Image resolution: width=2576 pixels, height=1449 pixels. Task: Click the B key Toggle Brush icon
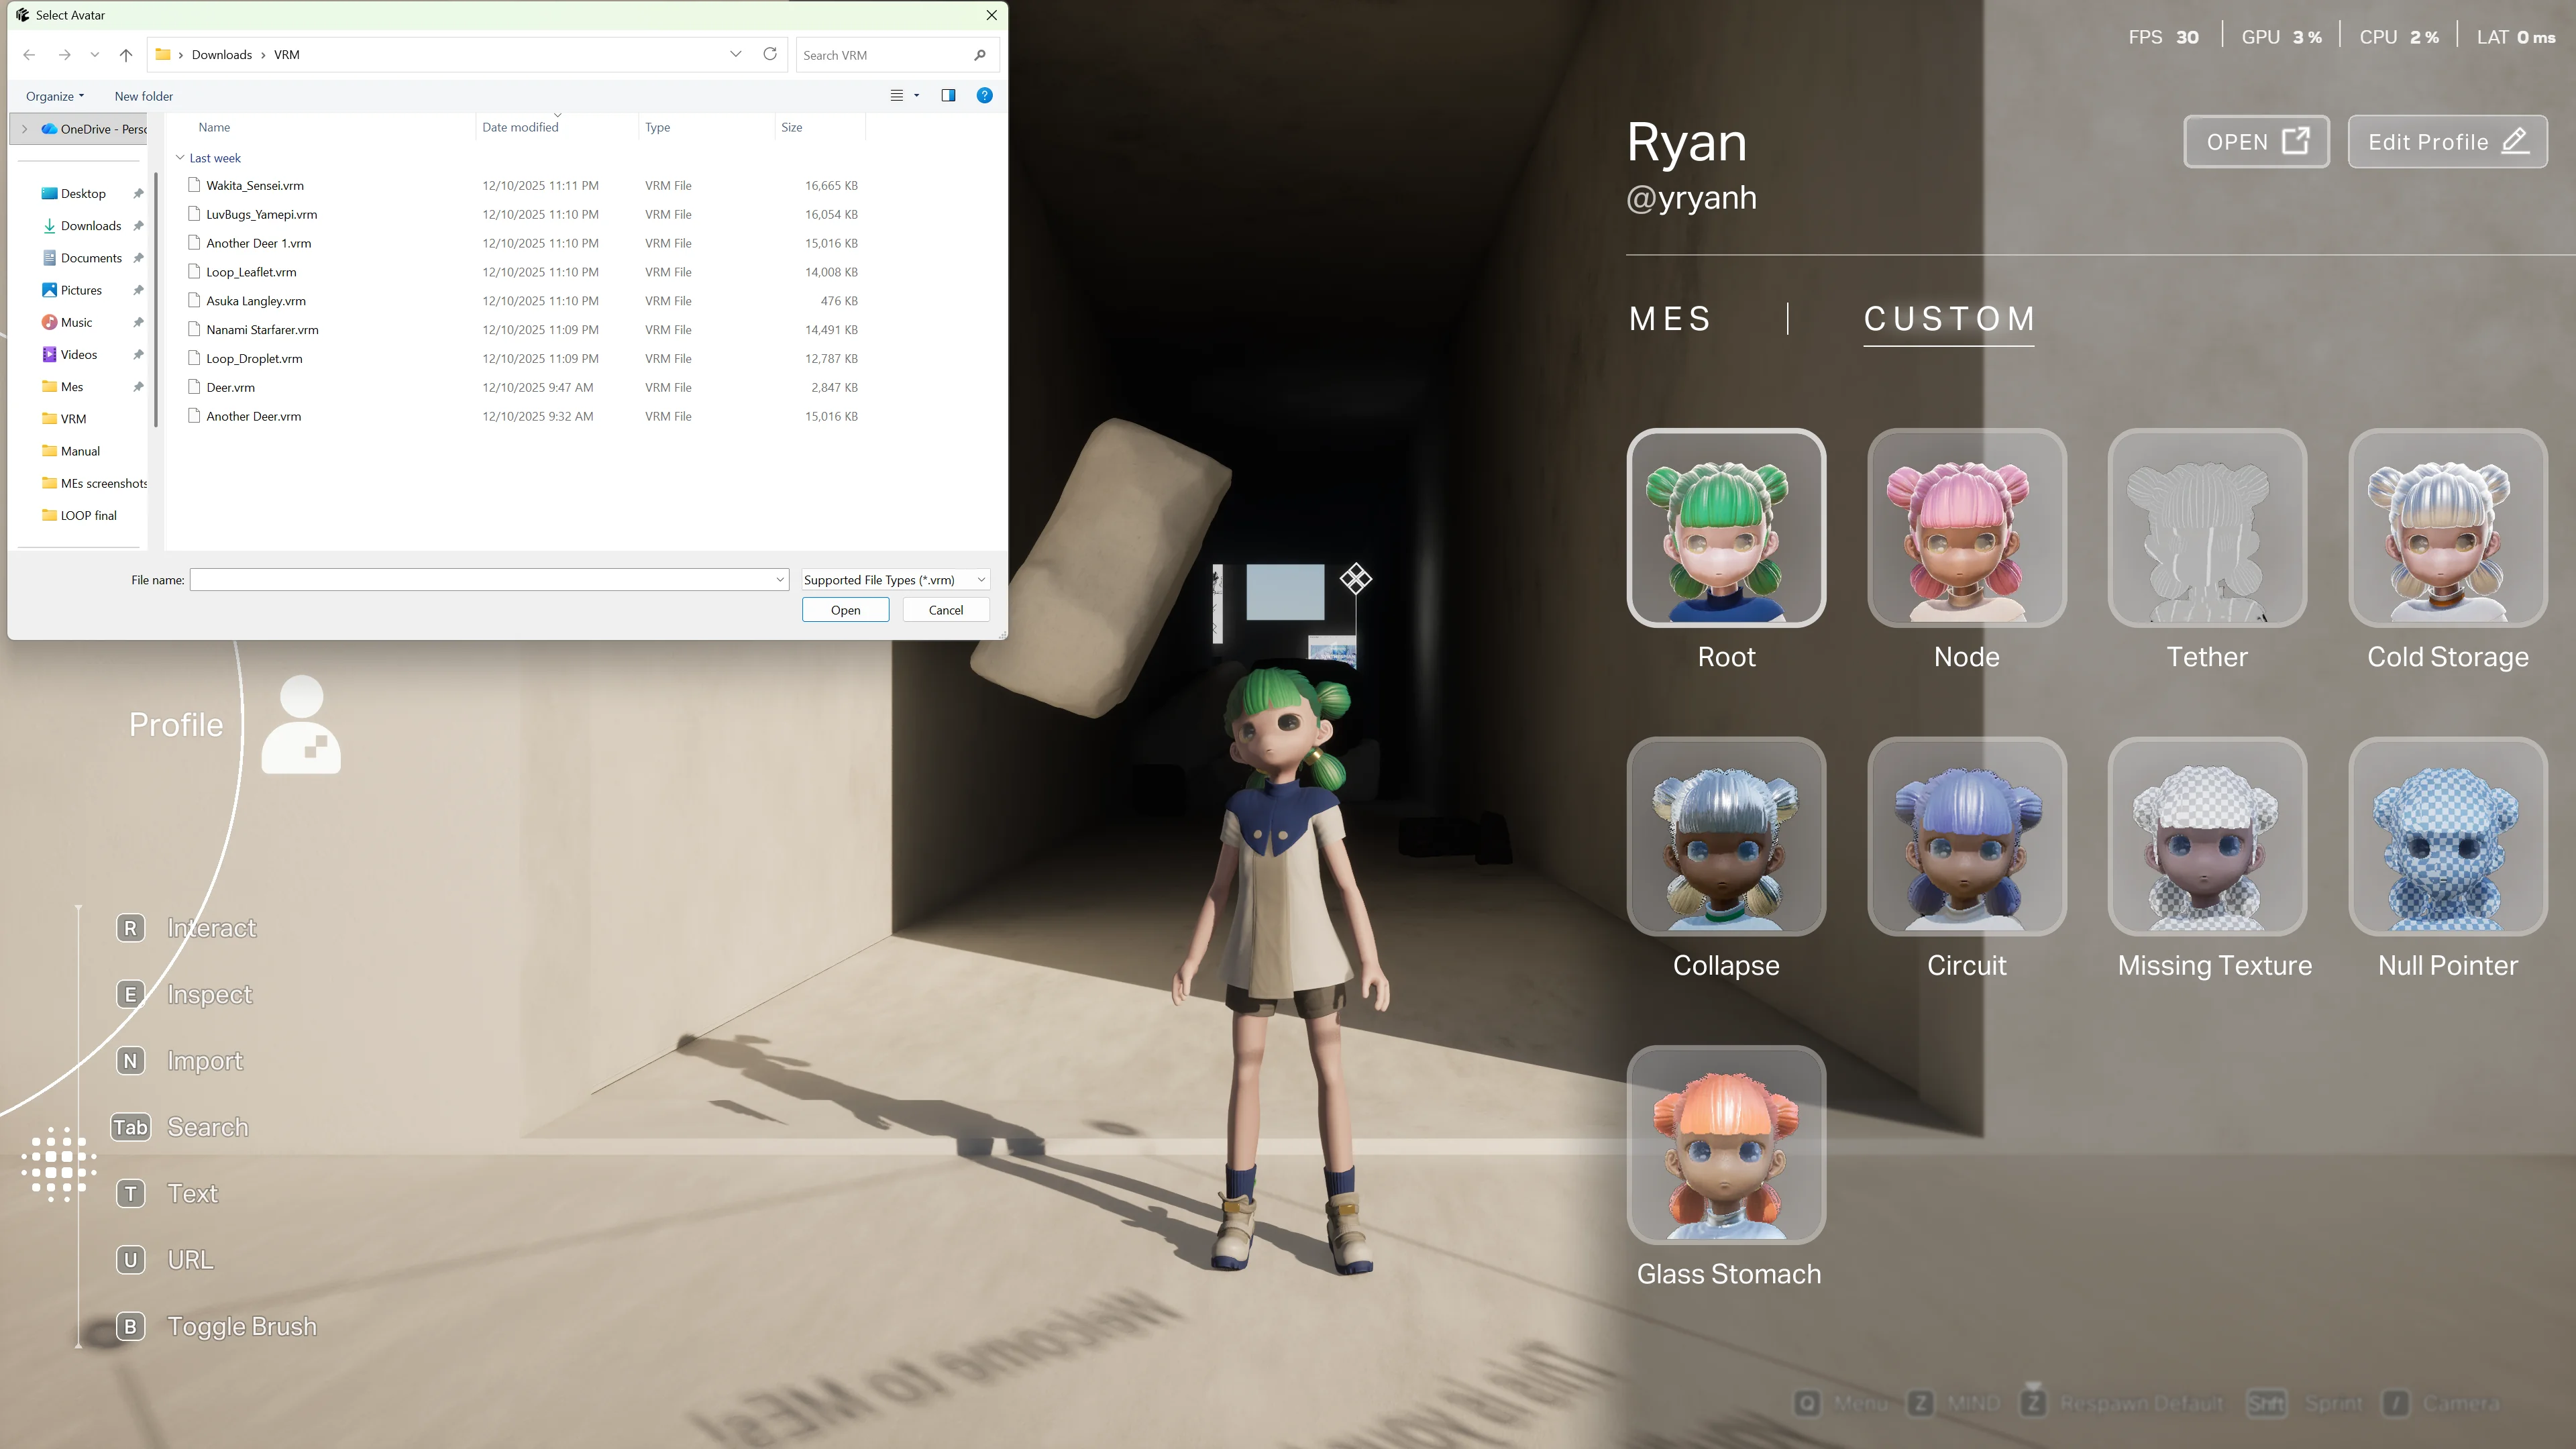click(131, 1327)
